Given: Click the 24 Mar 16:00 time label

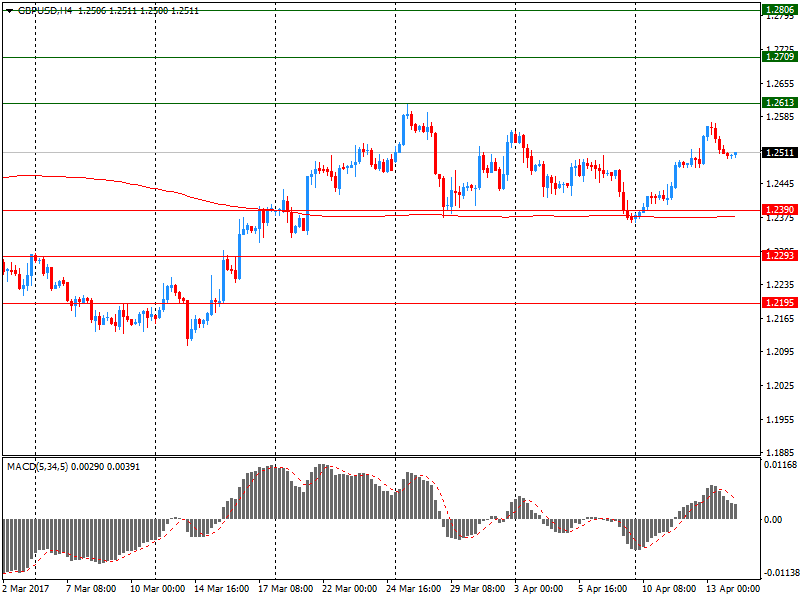Looking at the screenshot, I should click(x=414, y=589).
